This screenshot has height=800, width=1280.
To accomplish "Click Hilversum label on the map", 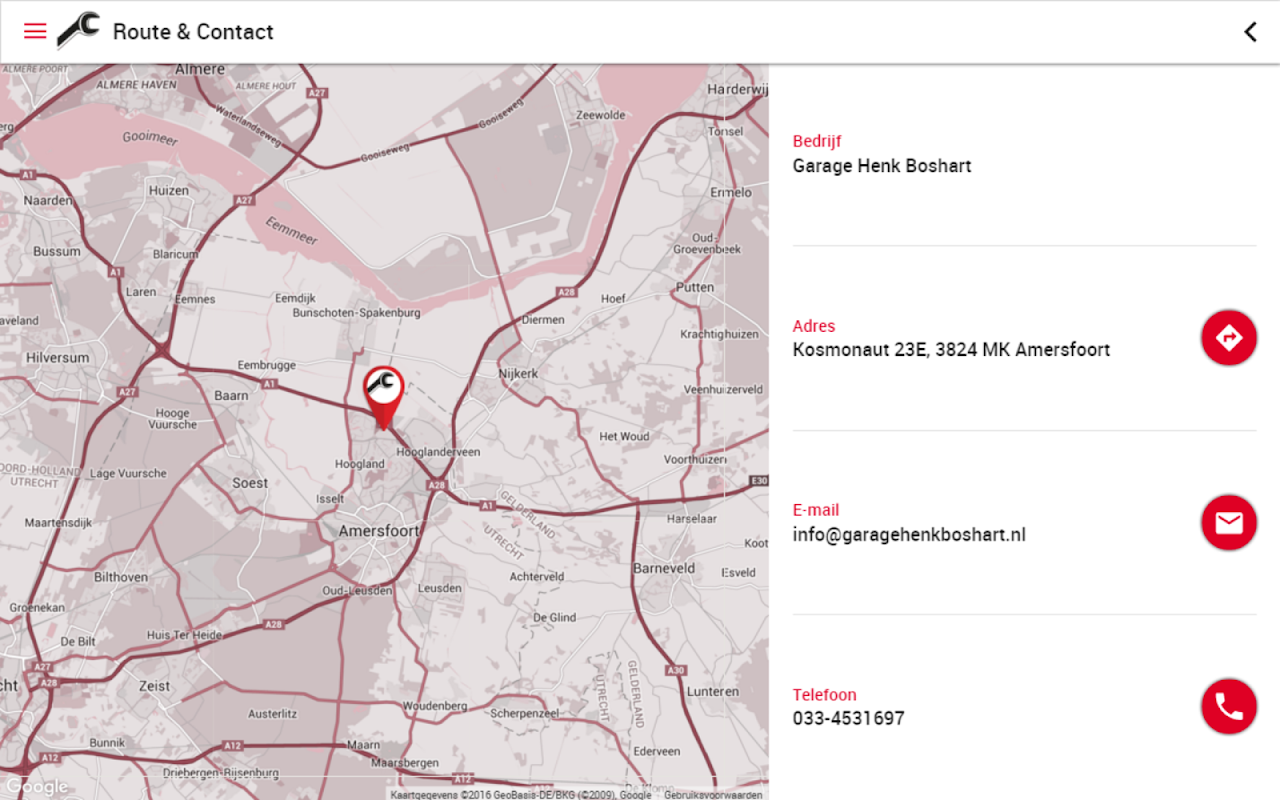I will (58, 357).
